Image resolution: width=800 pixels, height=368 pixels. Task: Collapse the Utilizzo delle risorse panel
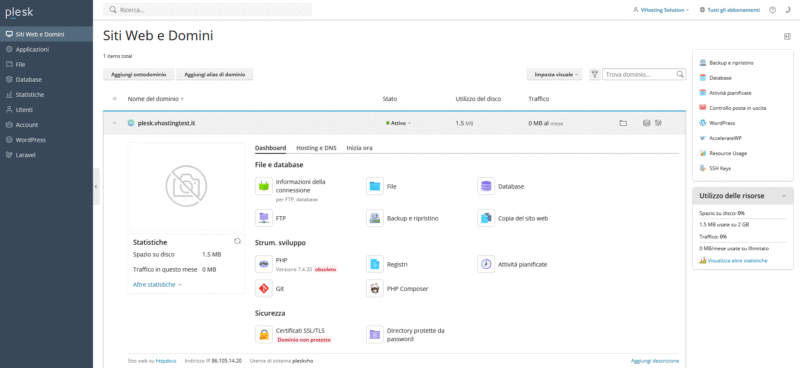coord(784,196)
